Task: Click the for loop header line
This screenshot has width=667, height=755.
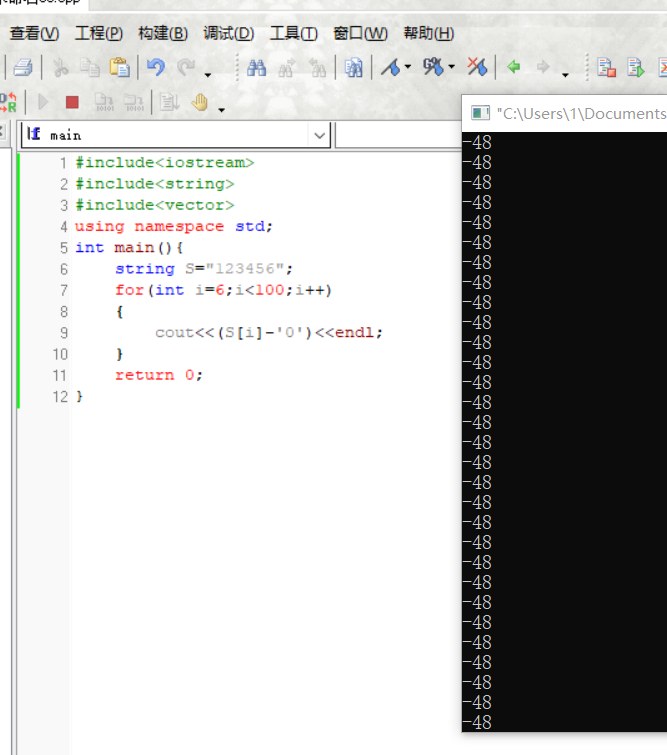Action: [x=223, y=290]
